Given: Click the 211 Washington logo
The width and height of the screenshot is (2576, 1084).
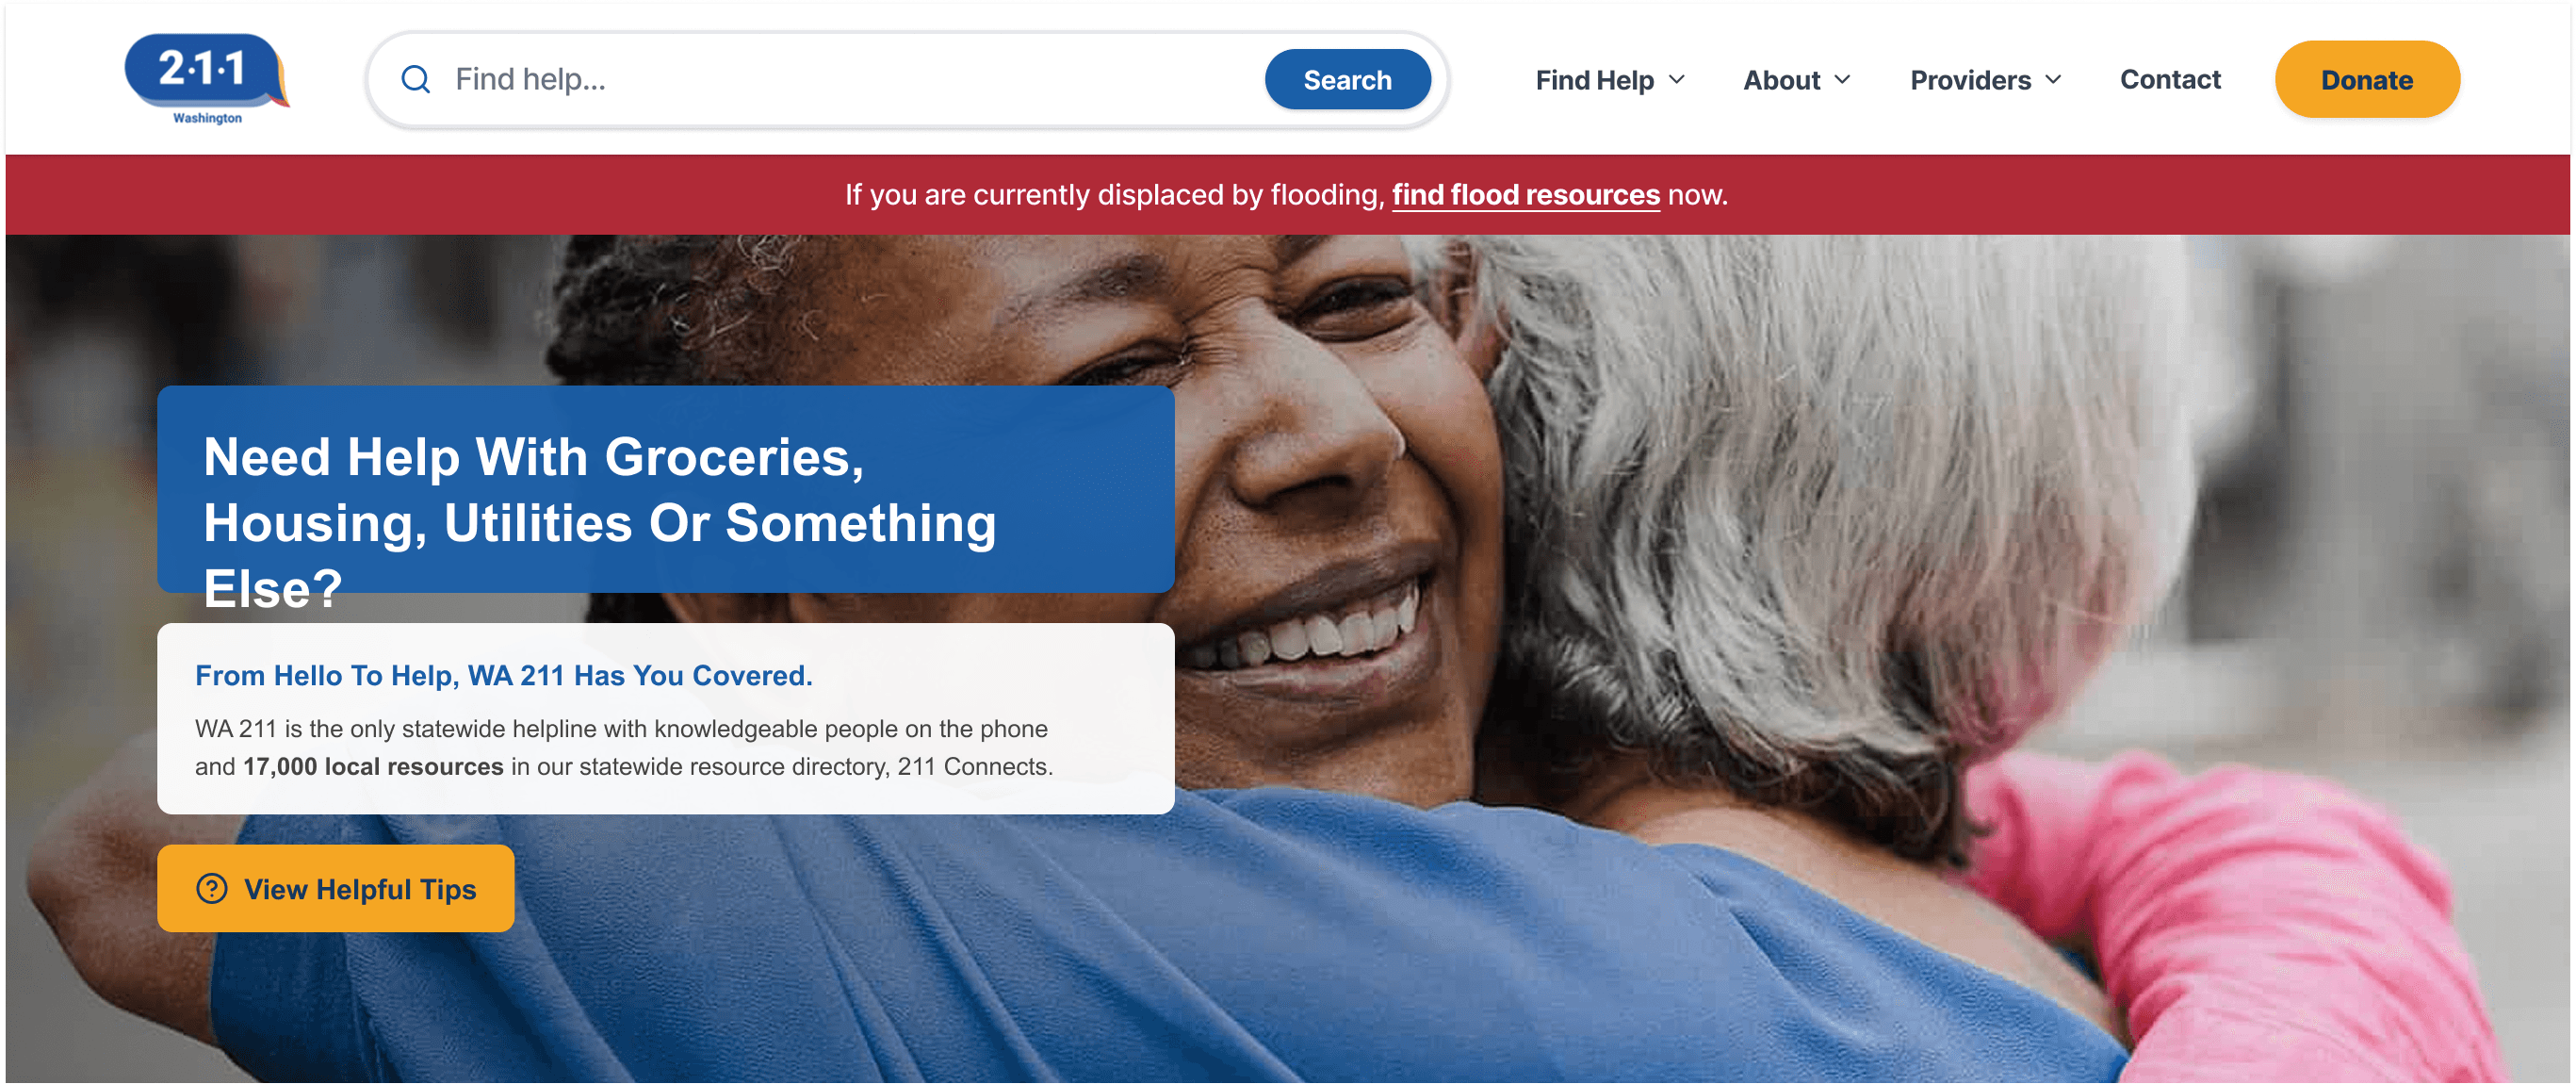Looking at the screenshot, I should coord(207,79).
